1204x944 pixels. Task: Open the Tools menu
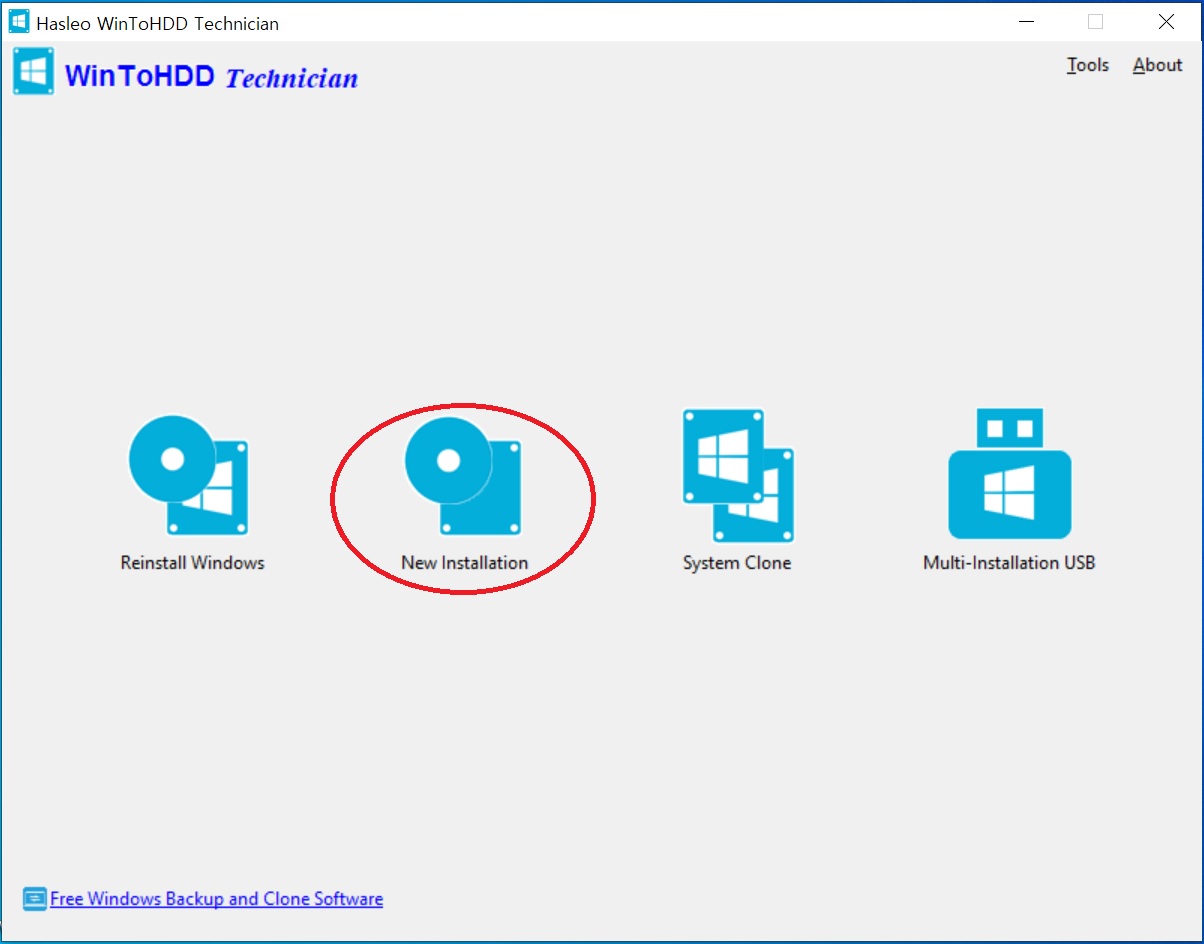1088,65
